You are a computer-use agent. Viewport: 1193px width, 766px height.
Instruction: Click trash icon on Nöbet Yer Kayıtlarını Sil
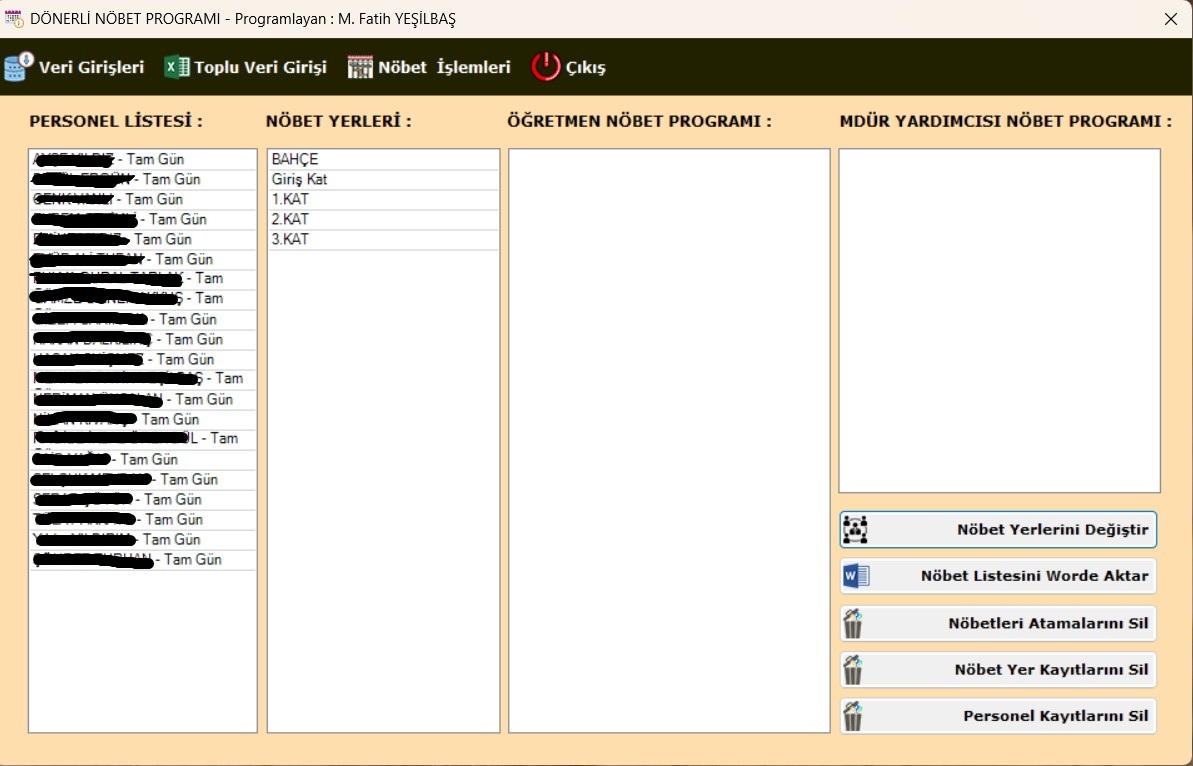point(853,670)
